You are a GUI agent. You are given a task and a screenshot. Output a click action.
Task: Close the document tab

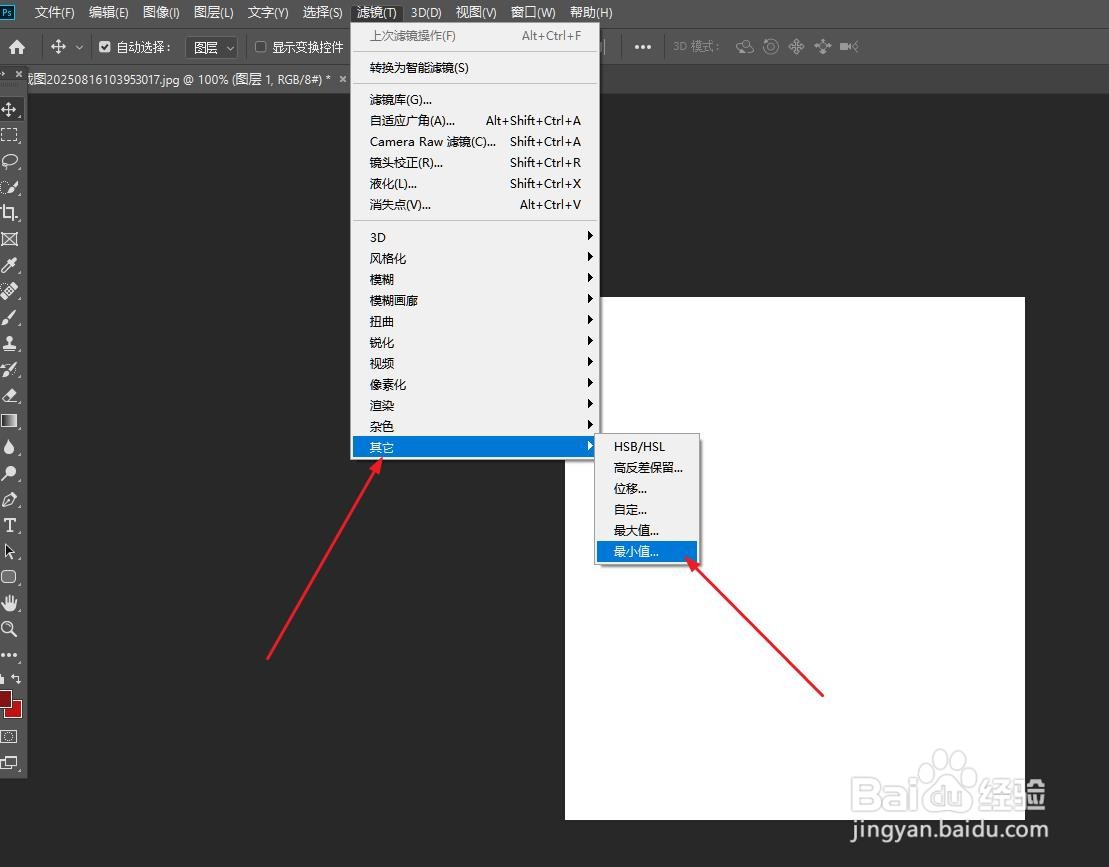tap(343, 79)
